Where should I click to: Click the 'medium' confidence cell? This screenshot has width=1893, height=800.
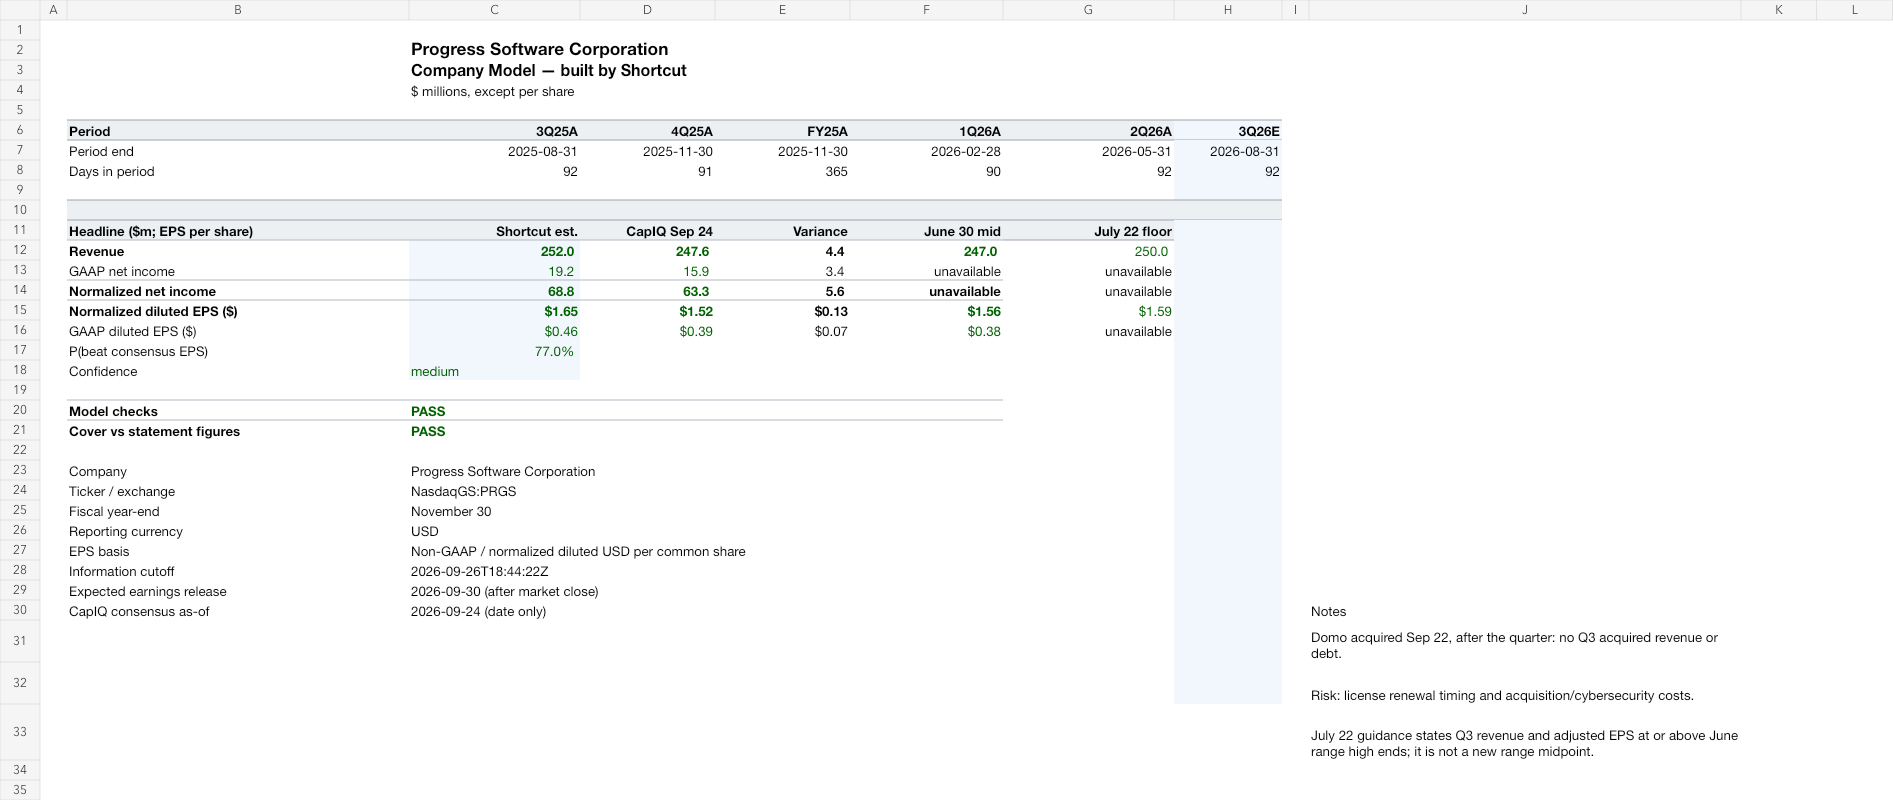pos(435,371)
